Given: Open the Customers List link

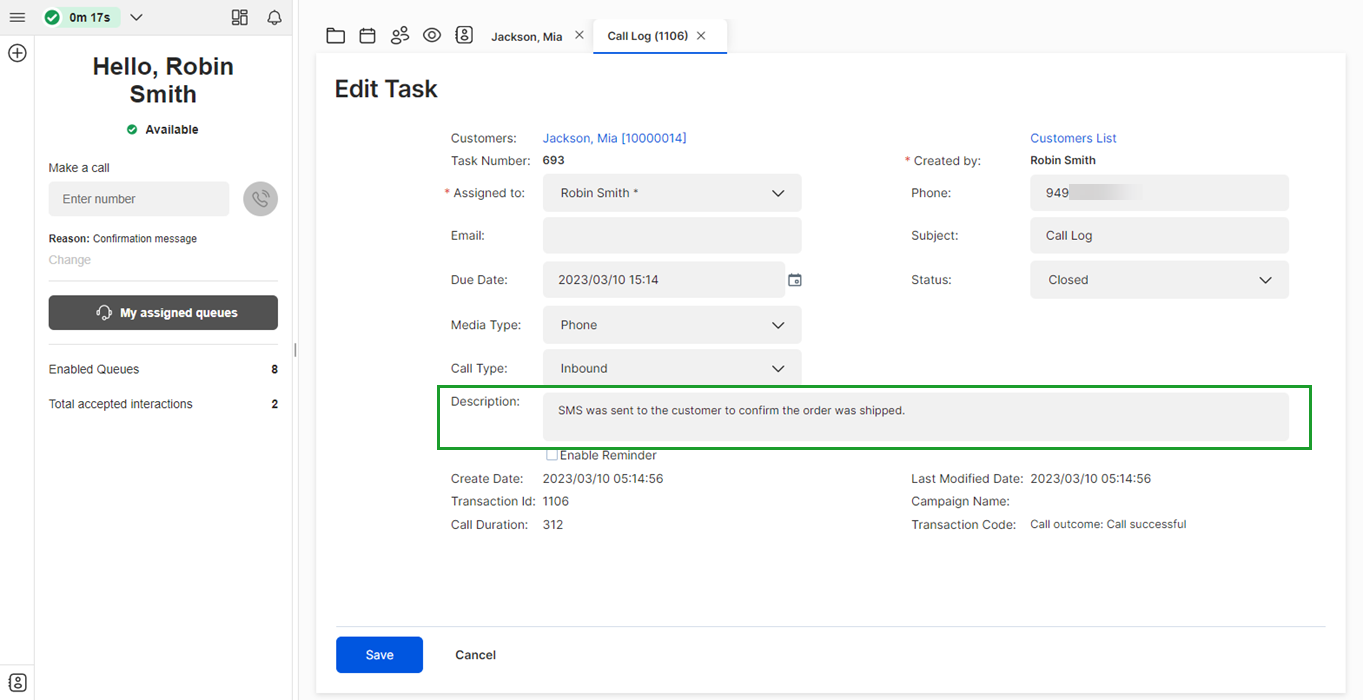Looking at the screenshot, I should (x=1073, y=138).
